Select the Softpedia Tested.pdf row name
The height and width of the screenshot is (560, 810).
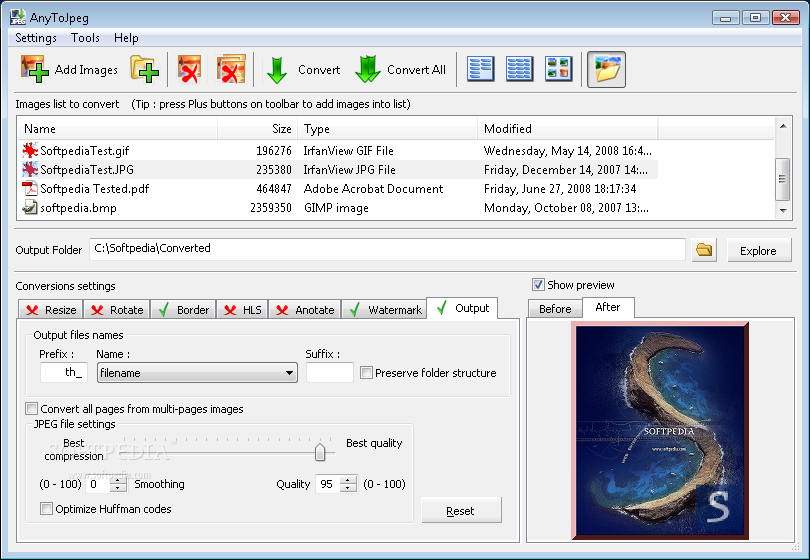click(x=95, y=189)
